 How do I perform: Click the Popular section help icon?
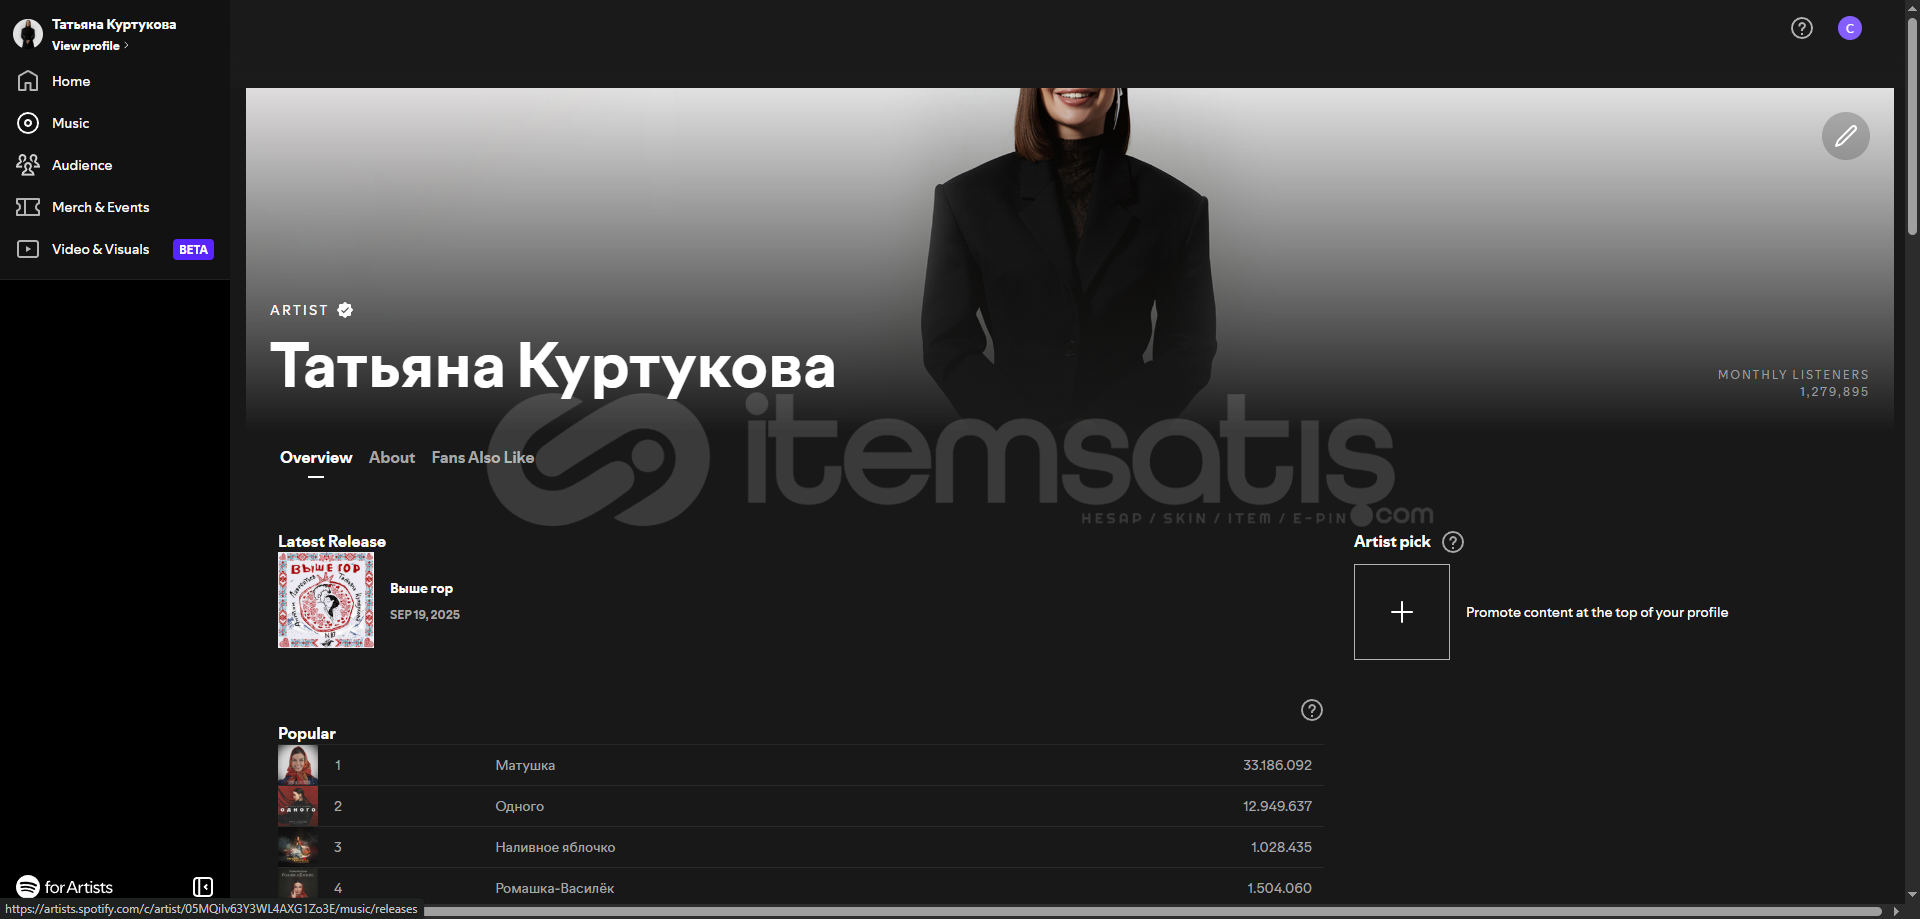point(1312,710)
